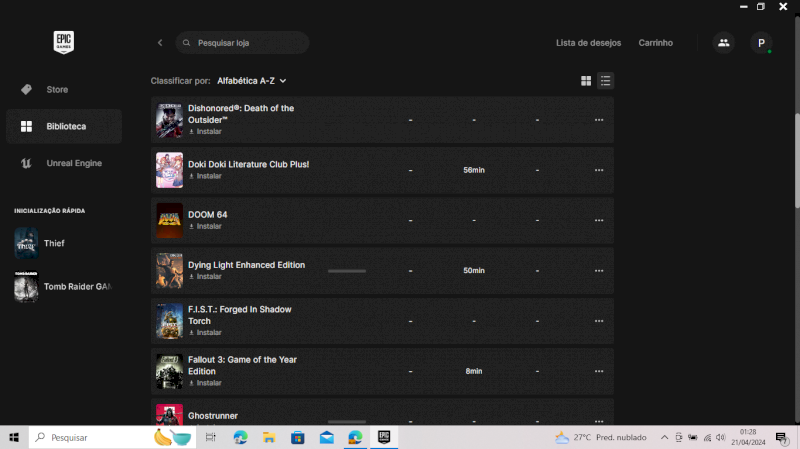Click the Epic Games logo
The image size is (800, 449).
tap(64, 42)
